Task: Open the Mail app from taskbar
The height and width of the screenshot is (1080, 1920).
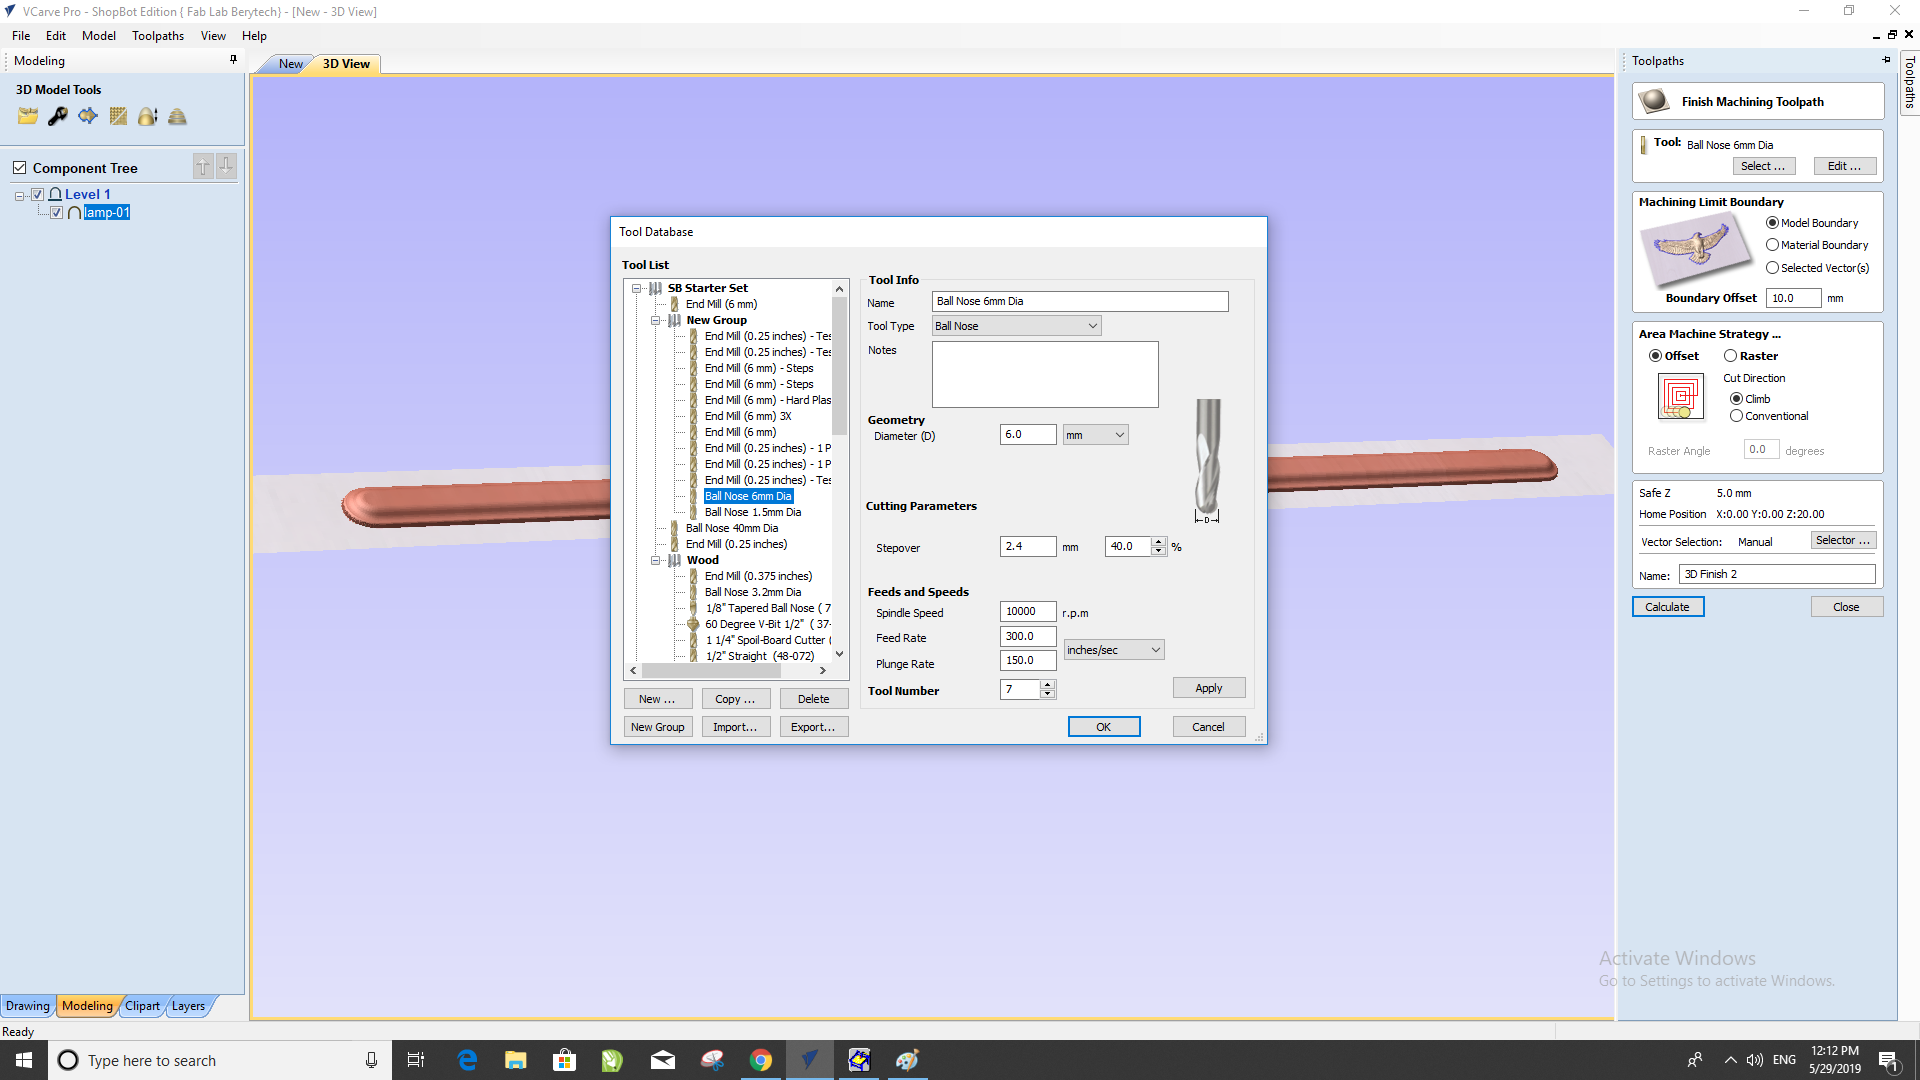Action: [663, 1060]
